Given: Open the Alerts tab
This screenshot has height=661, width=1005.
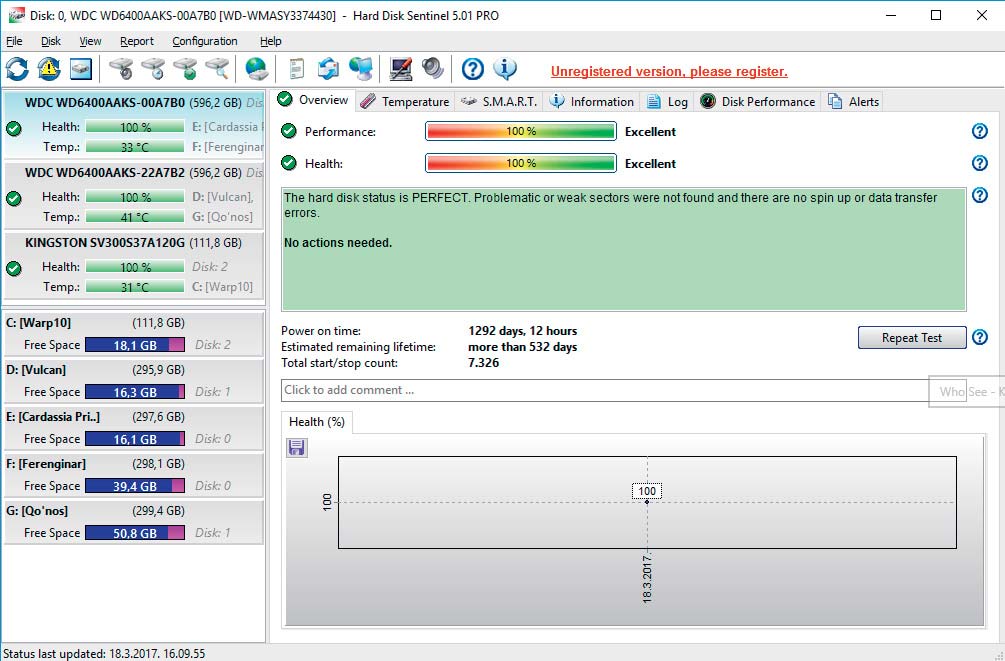Looking at the screenshot, I should pos(853,102).
